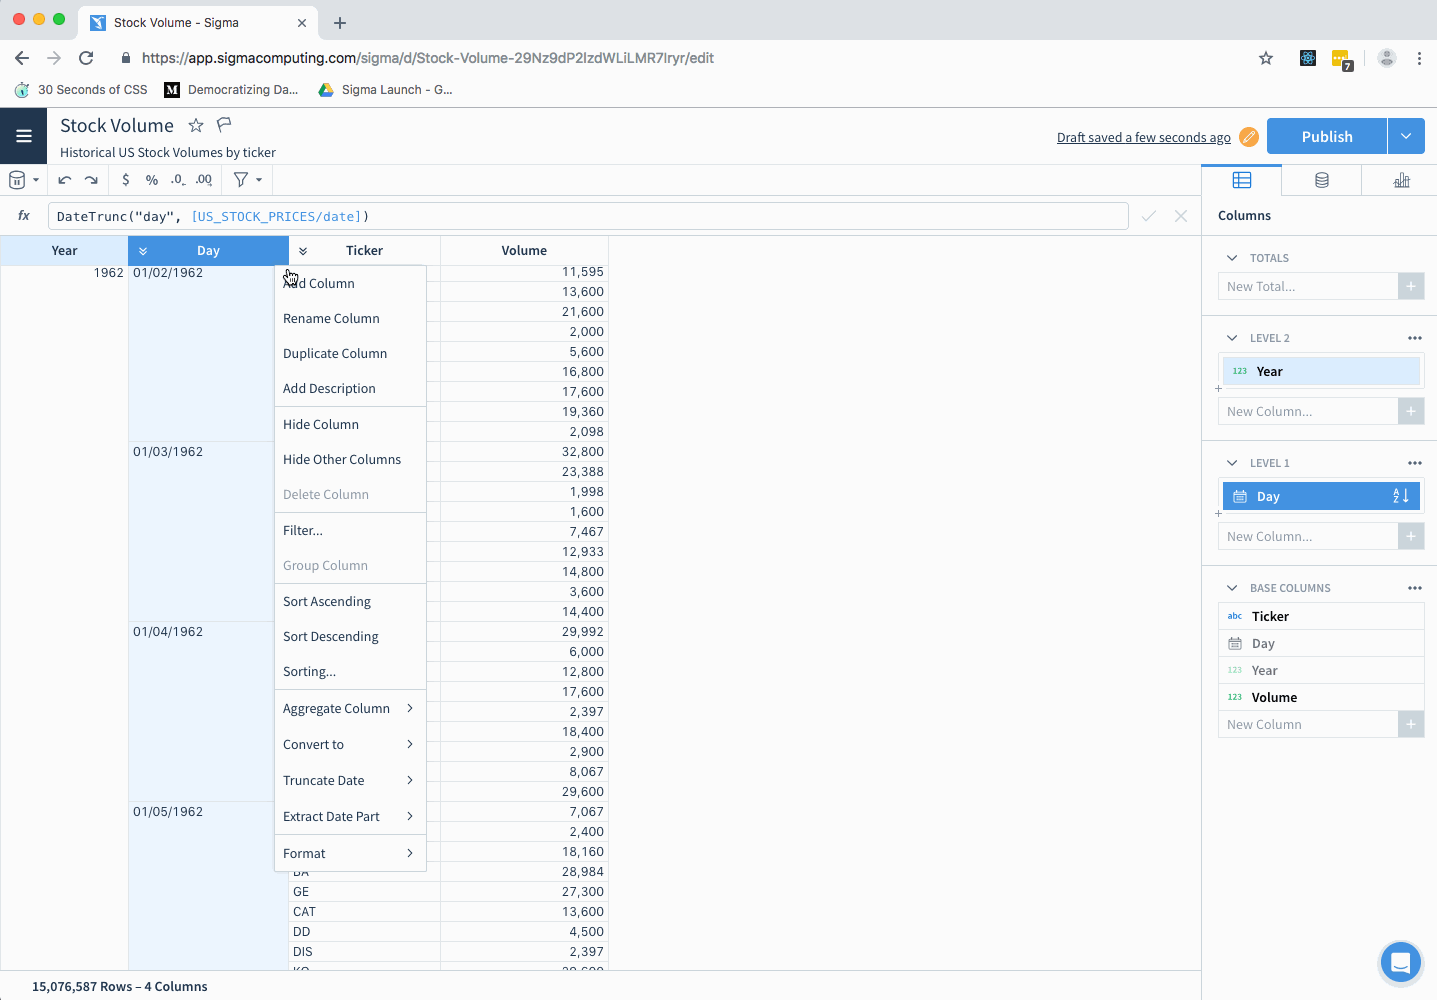Expand the Truncate Date submenu

[350, 780]
